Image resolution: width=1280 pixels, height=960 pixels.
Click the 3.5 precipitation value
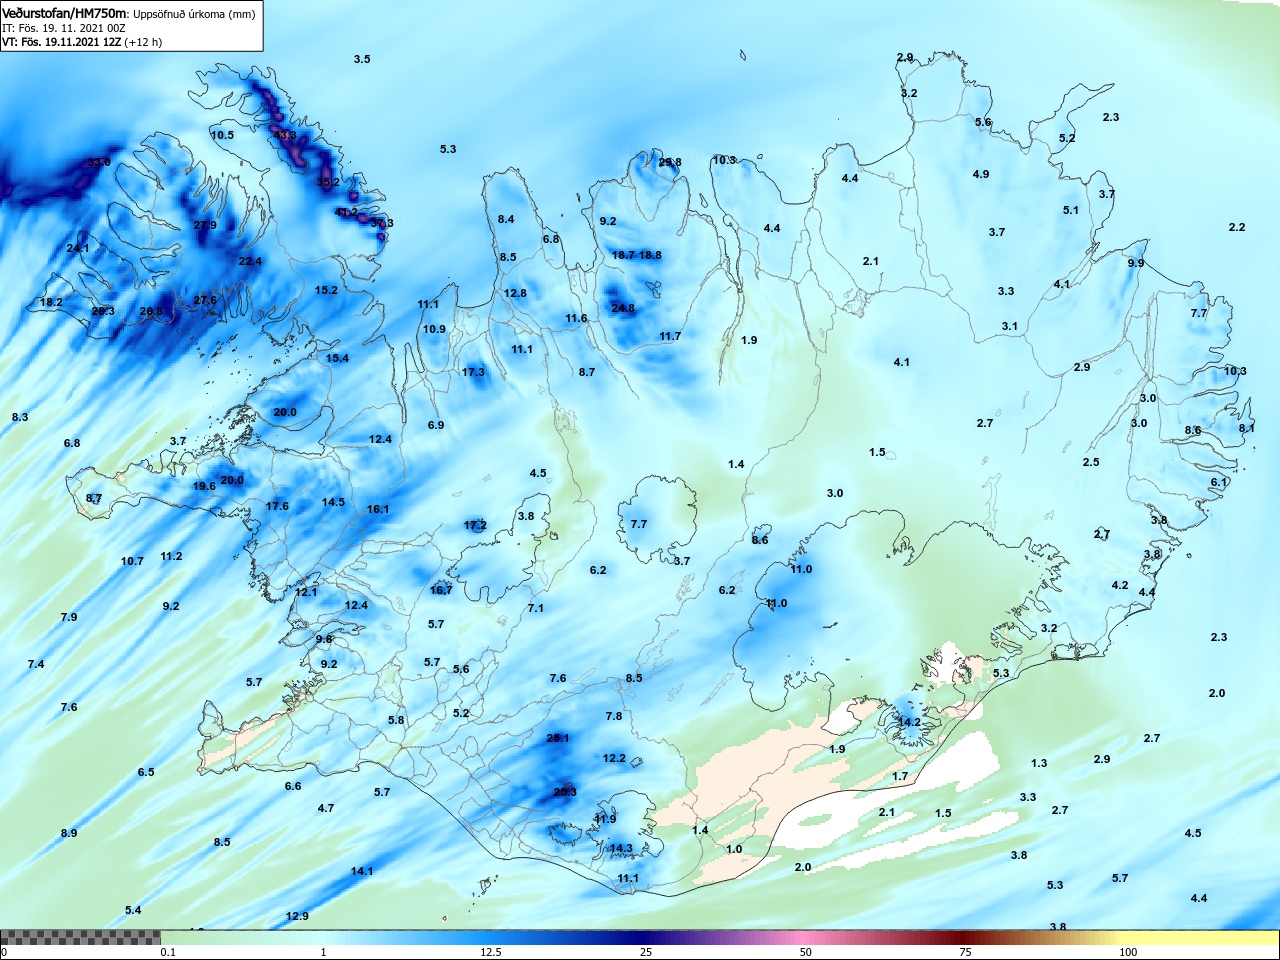pyautogui.click(x=362, y=59)
